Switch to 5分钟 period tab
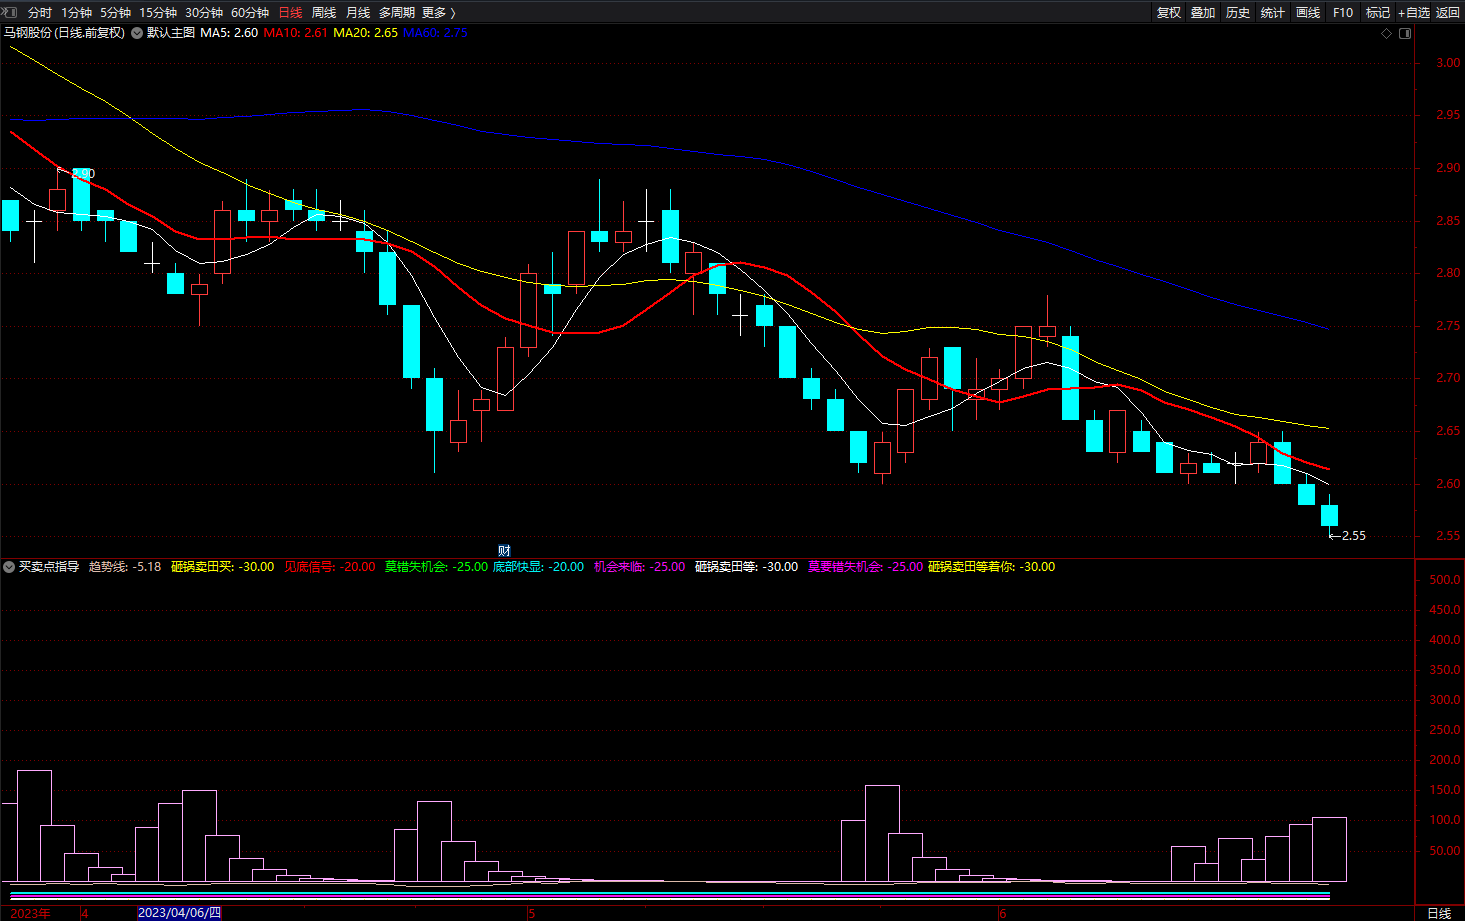 [115, 12]
